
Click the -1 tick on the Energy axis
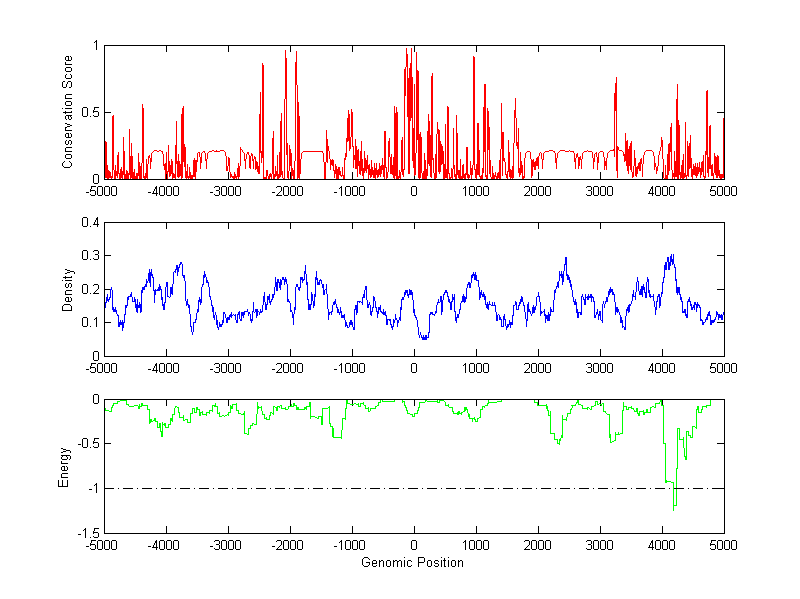pyautogui.click(x=93, y=488)
